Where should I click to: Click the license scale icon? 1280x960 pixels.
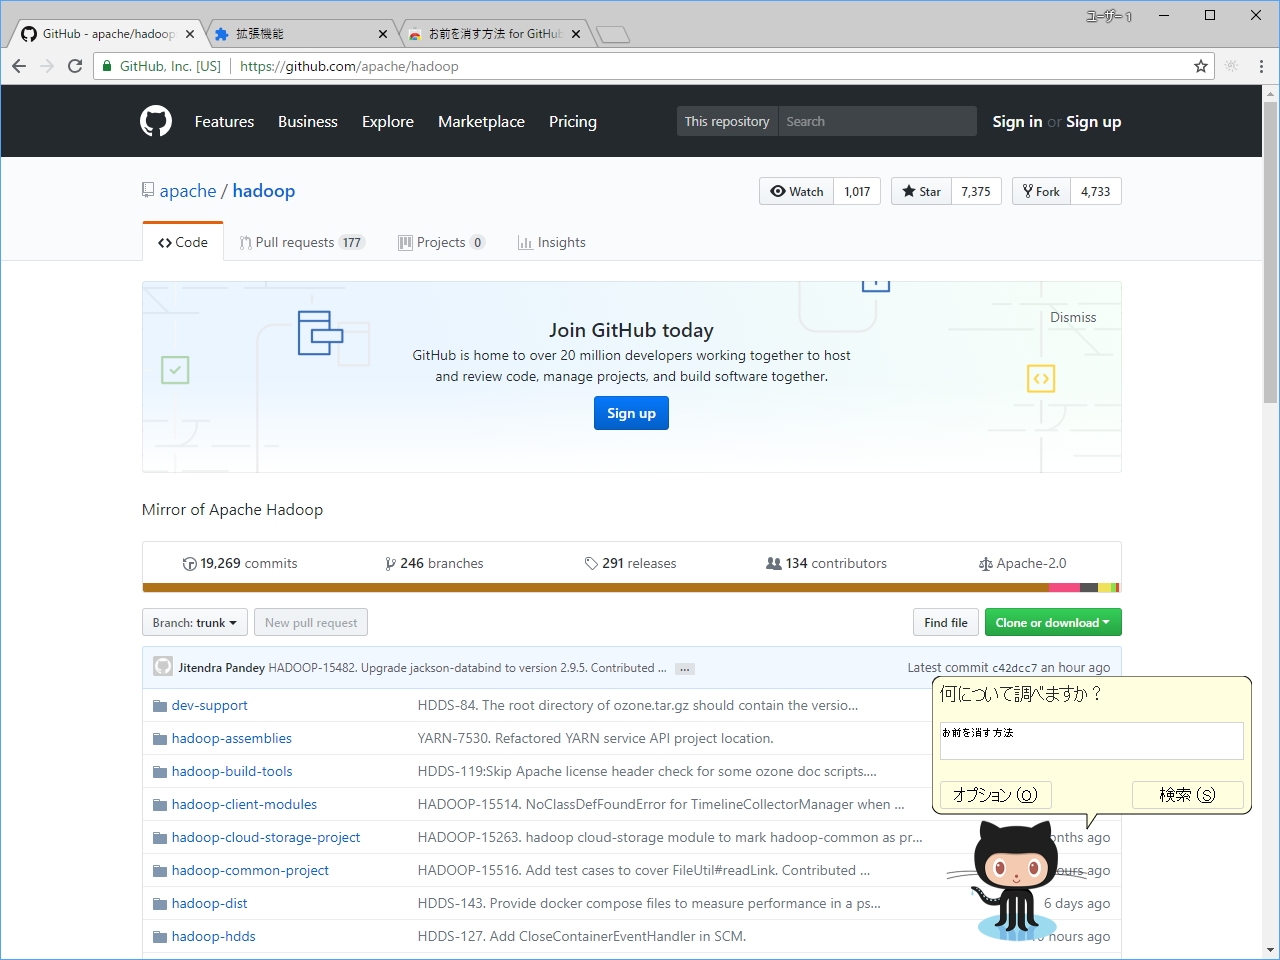[x=986, y=564]
